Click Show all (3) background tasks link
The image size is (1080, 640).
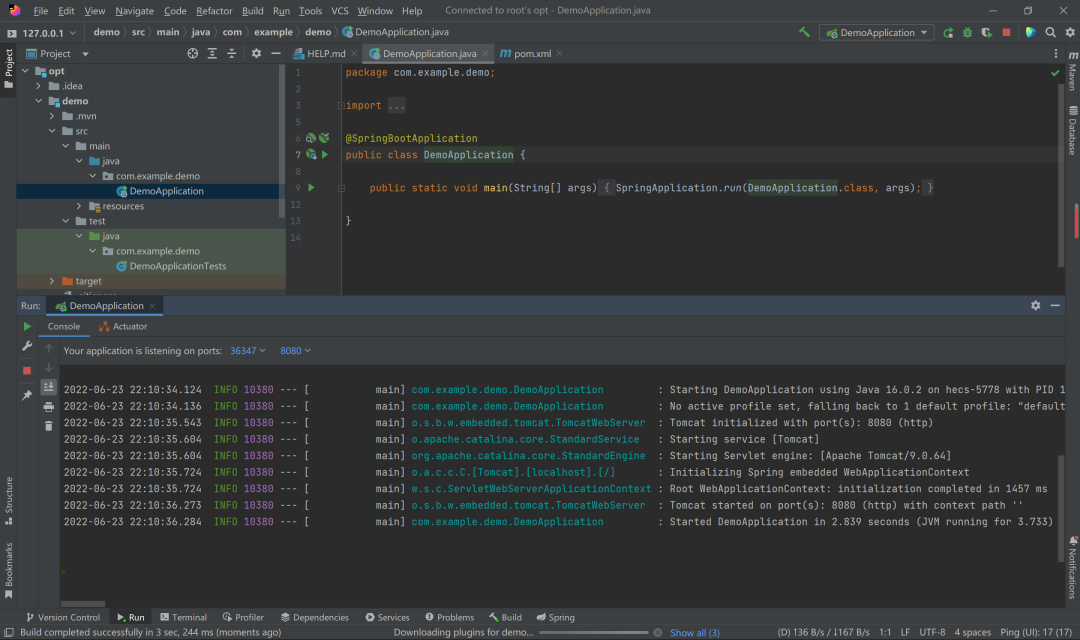click(695, 632)
